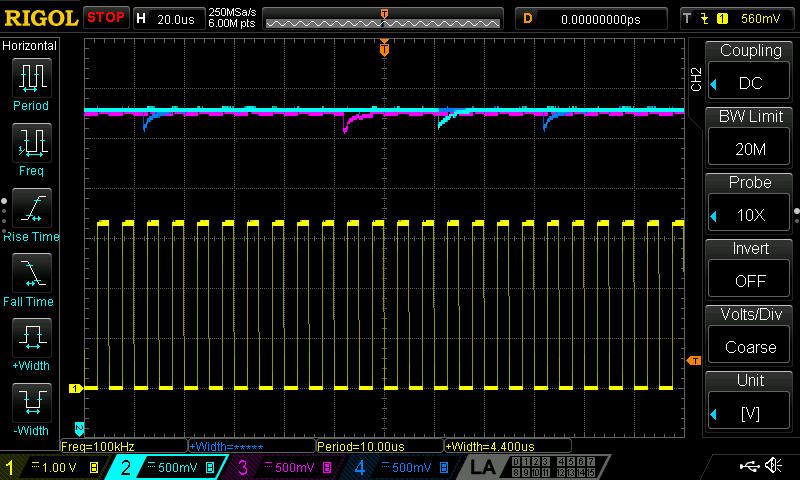Select channel 4 tab showing 500mV
This screenshot has width=800, height=480.
point(403,467)
